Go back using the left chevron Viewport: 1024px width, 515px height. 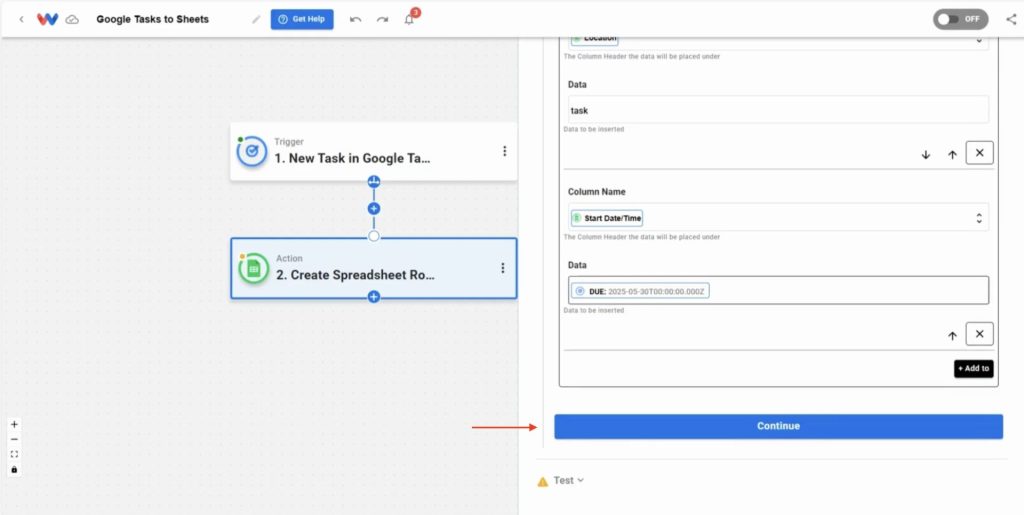tap(22, 20)
